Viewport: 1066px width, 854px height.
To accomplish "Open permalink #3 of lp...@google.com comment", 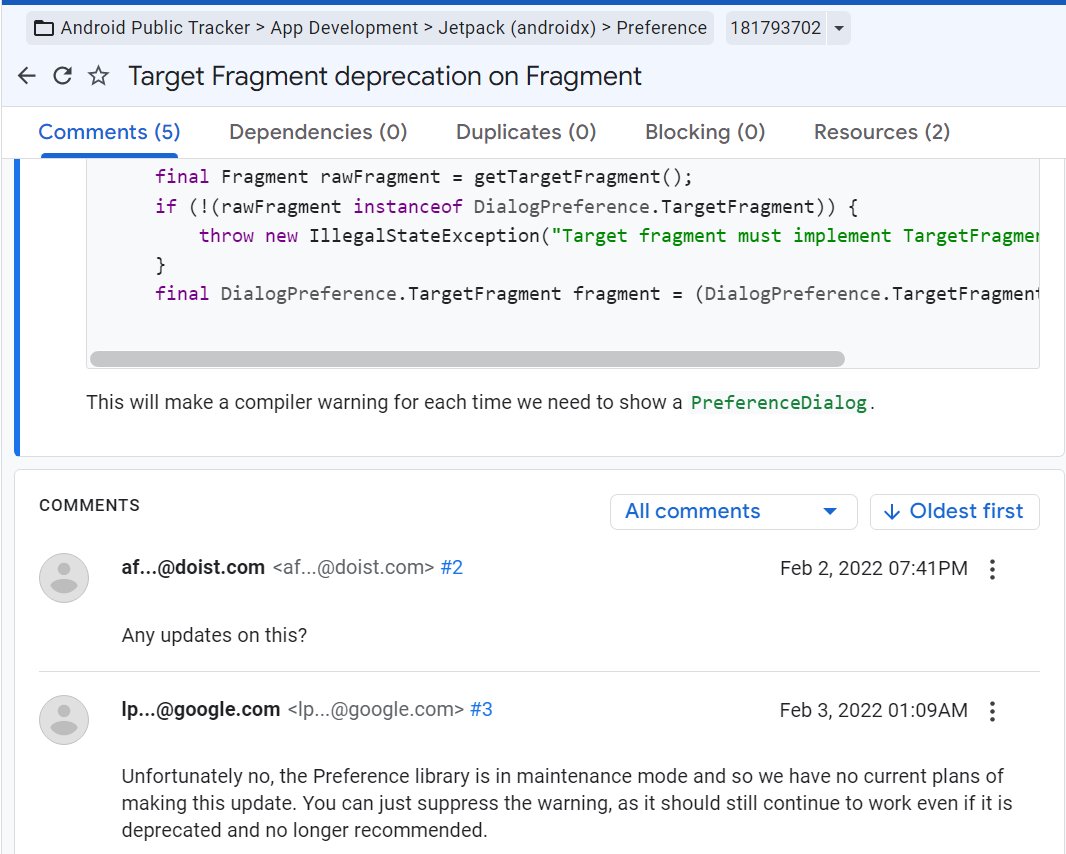I will pos(481,709).
